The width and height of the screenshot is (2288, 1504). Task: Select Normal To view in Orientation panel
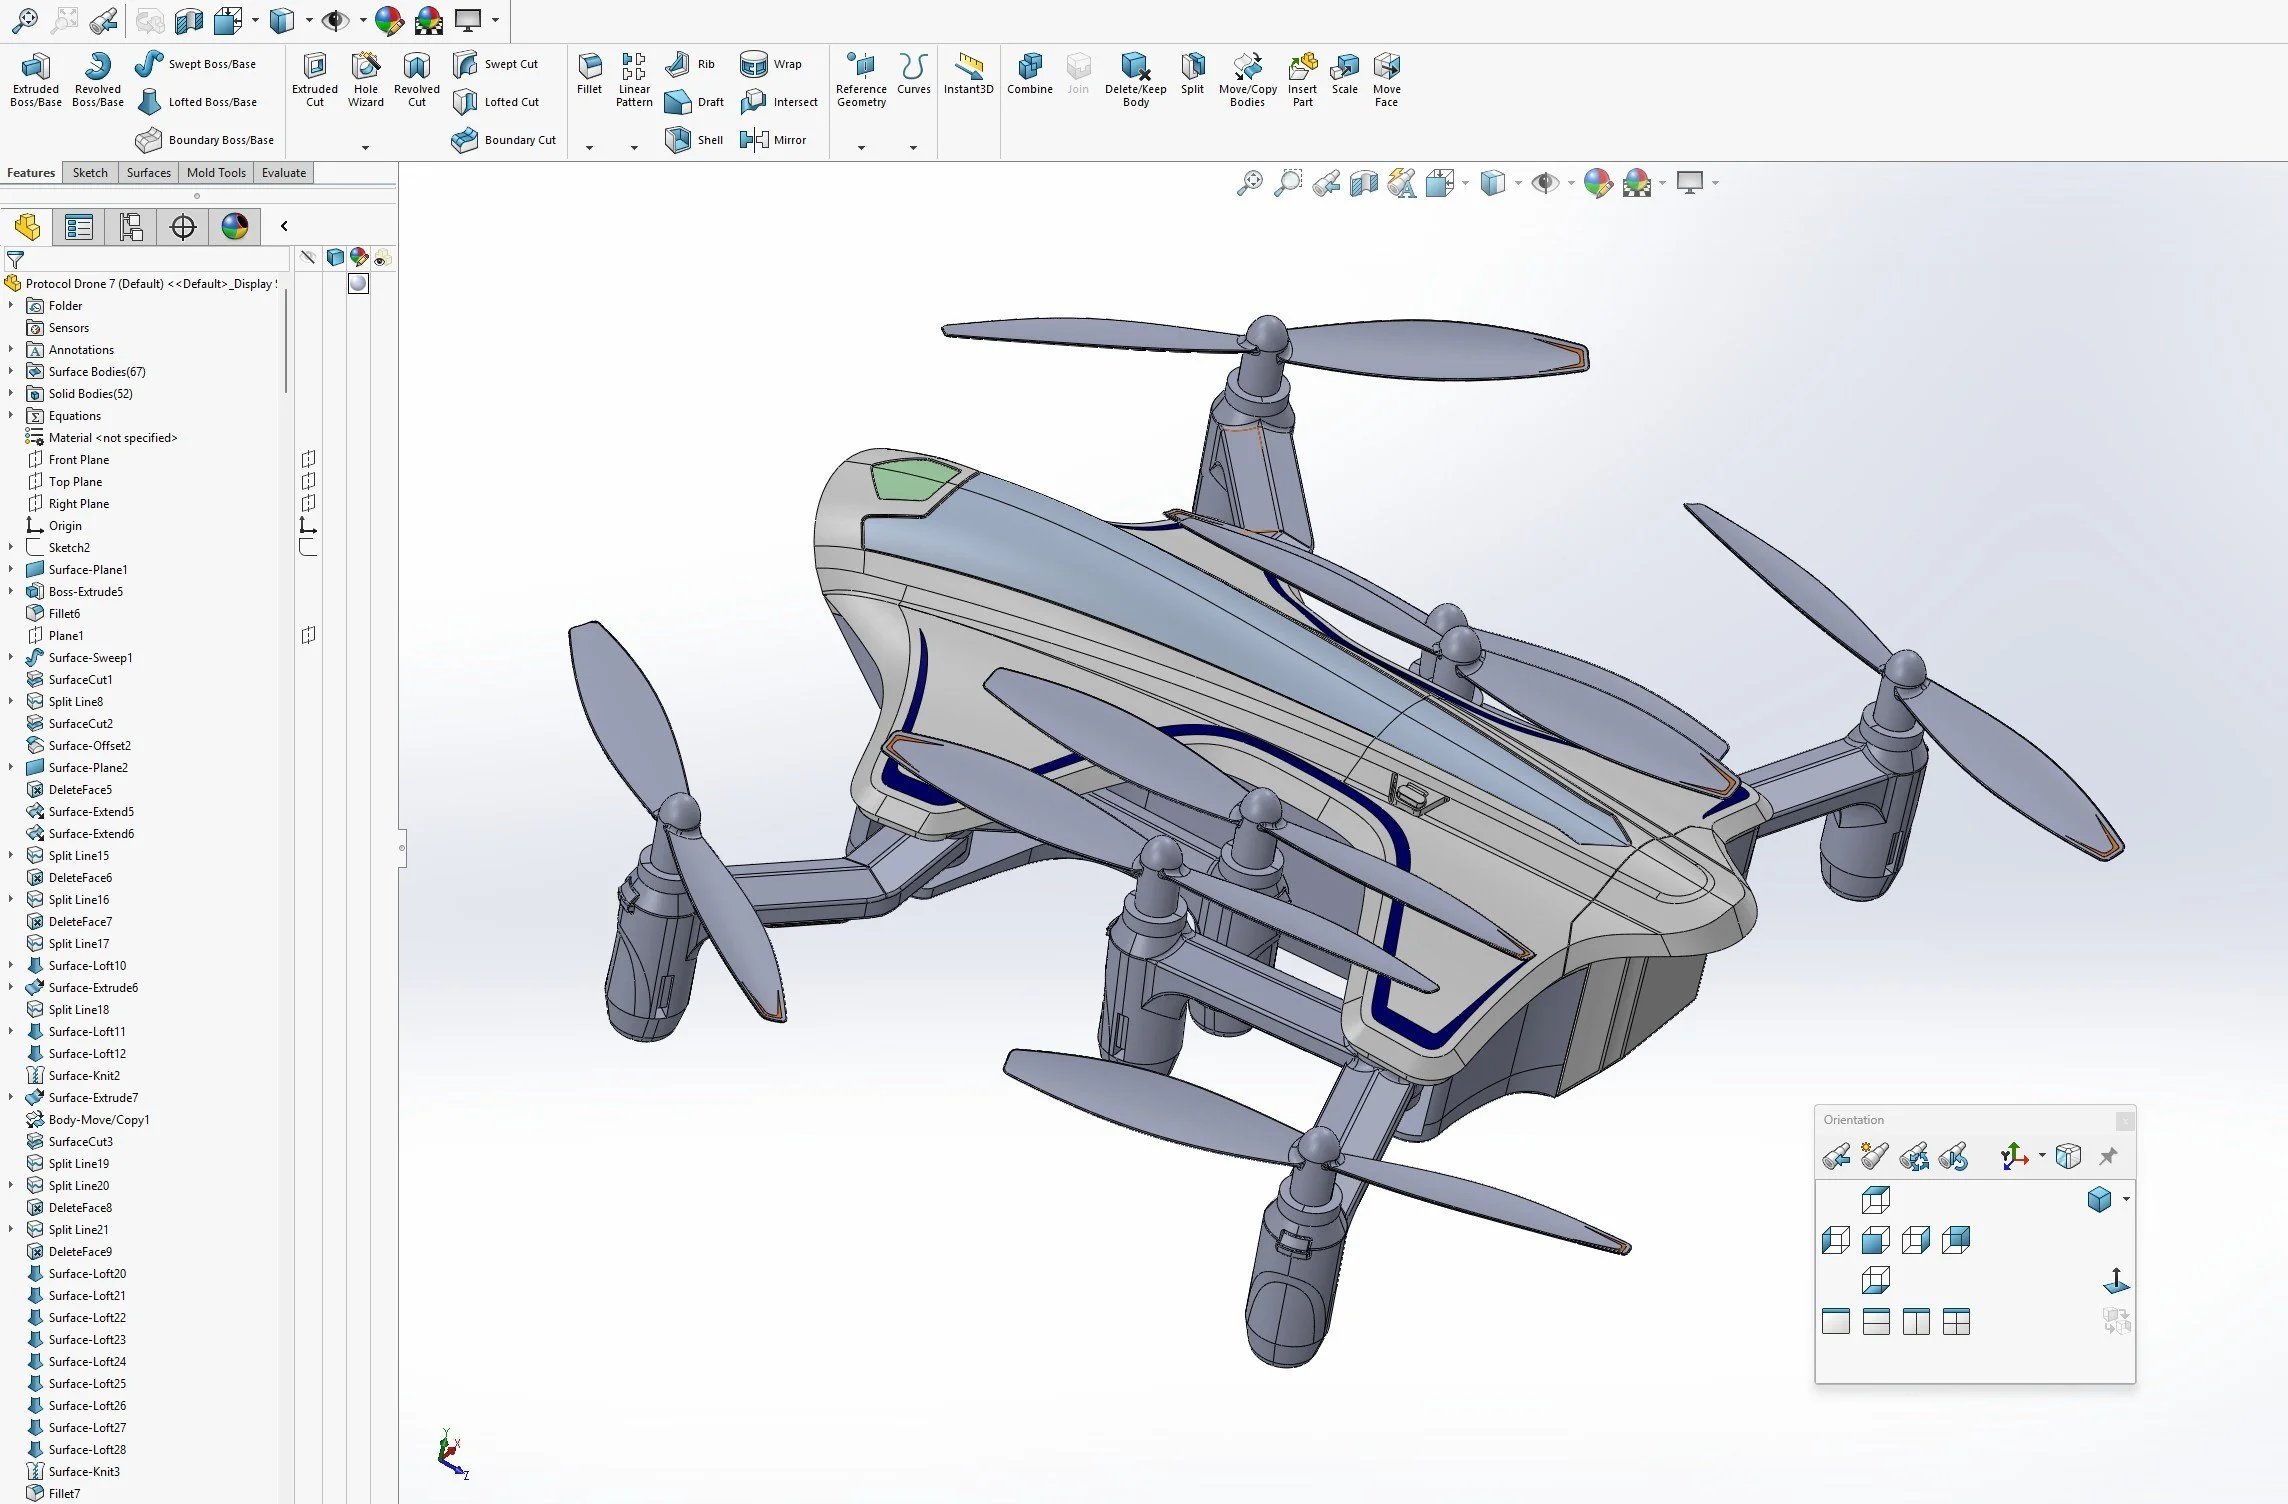click(x=2116, y=1281)
